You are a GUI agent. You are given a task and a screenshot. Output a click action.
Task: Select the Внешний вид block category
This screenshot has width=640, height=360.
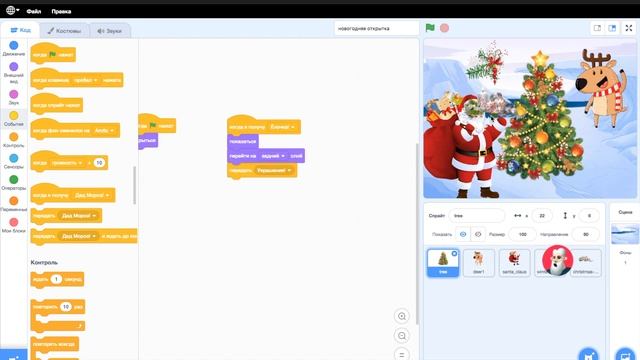[13, 73]
